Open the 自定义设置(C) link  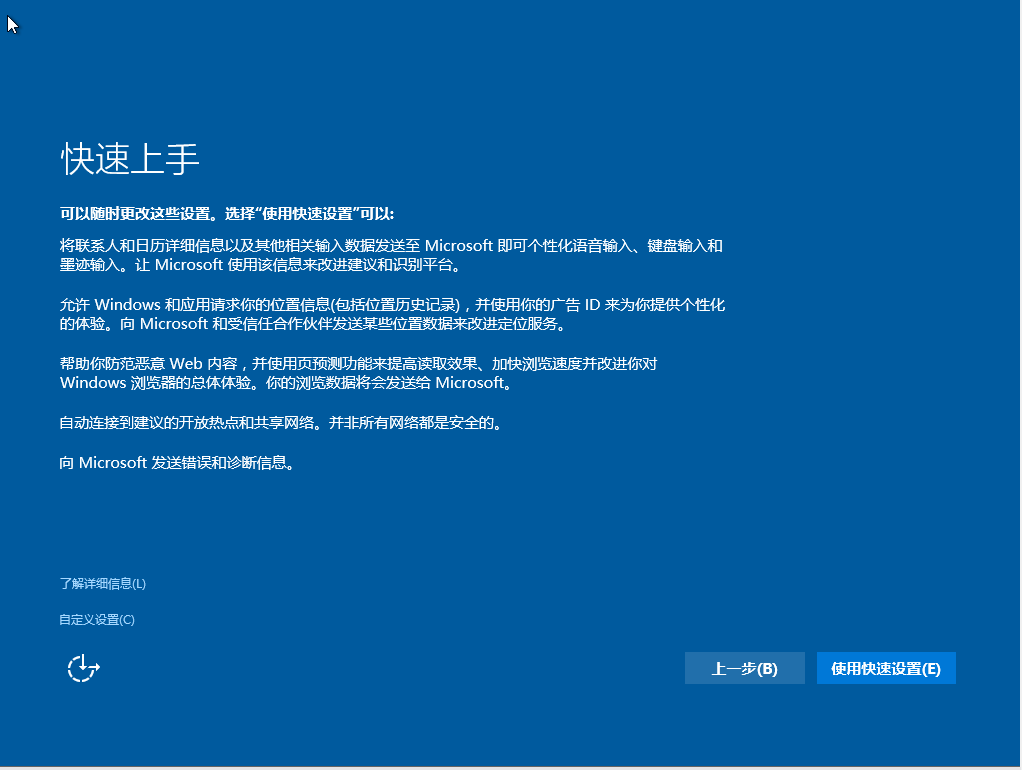coord(97,619)
